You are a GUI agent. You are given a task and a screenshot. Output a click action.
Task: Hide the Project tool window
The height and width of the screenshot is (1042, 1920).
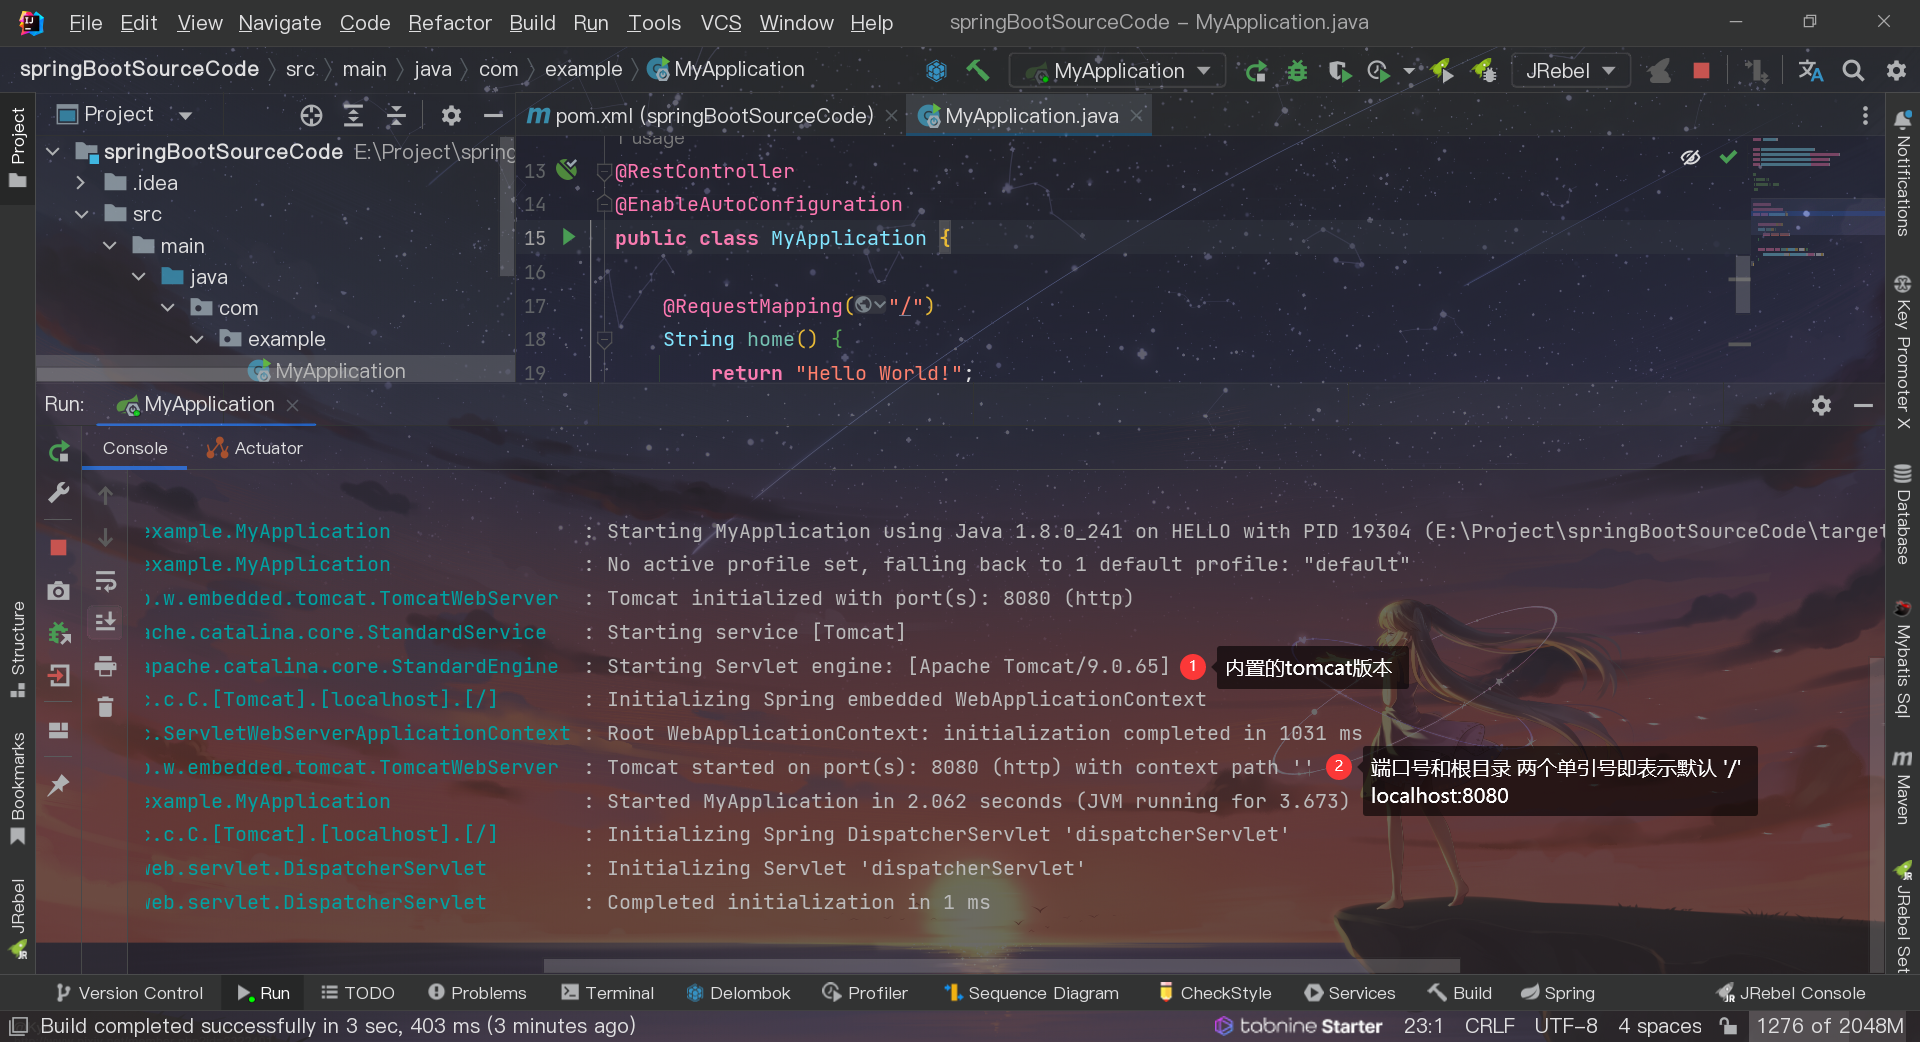pyautogui.click(x=493, y=116)
